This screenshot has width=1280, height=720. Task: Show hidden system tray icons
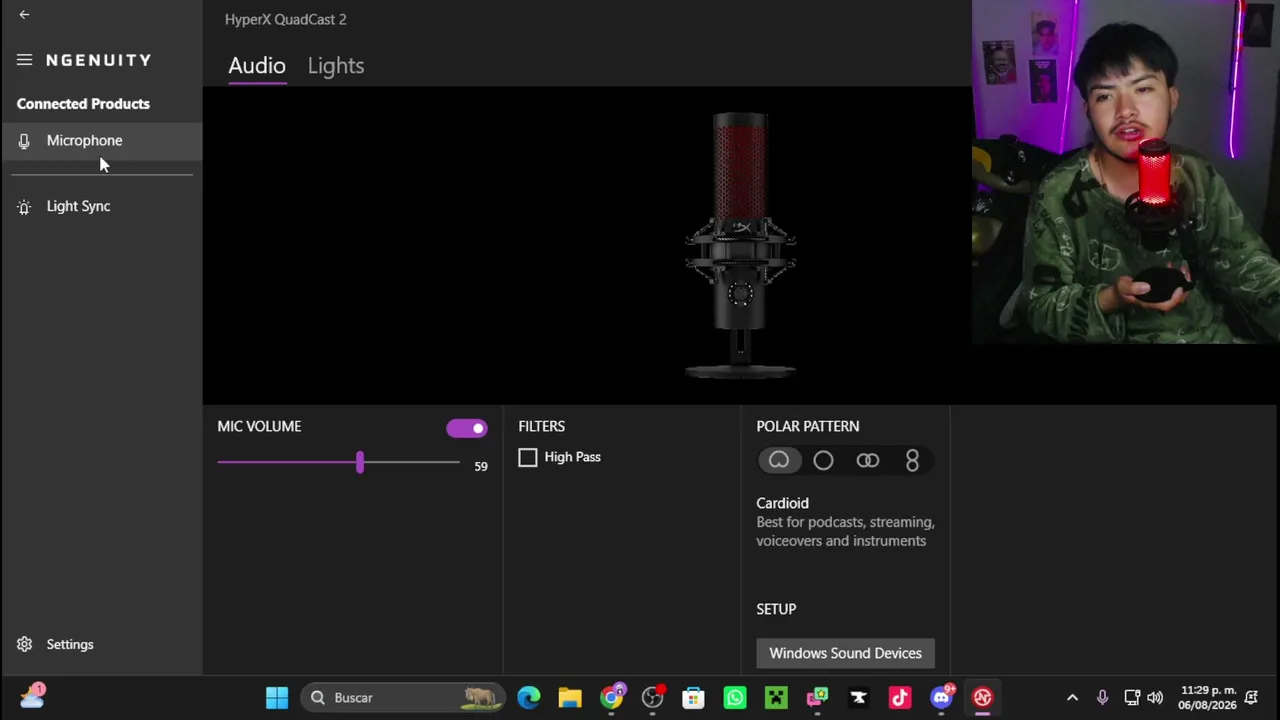1072,698
